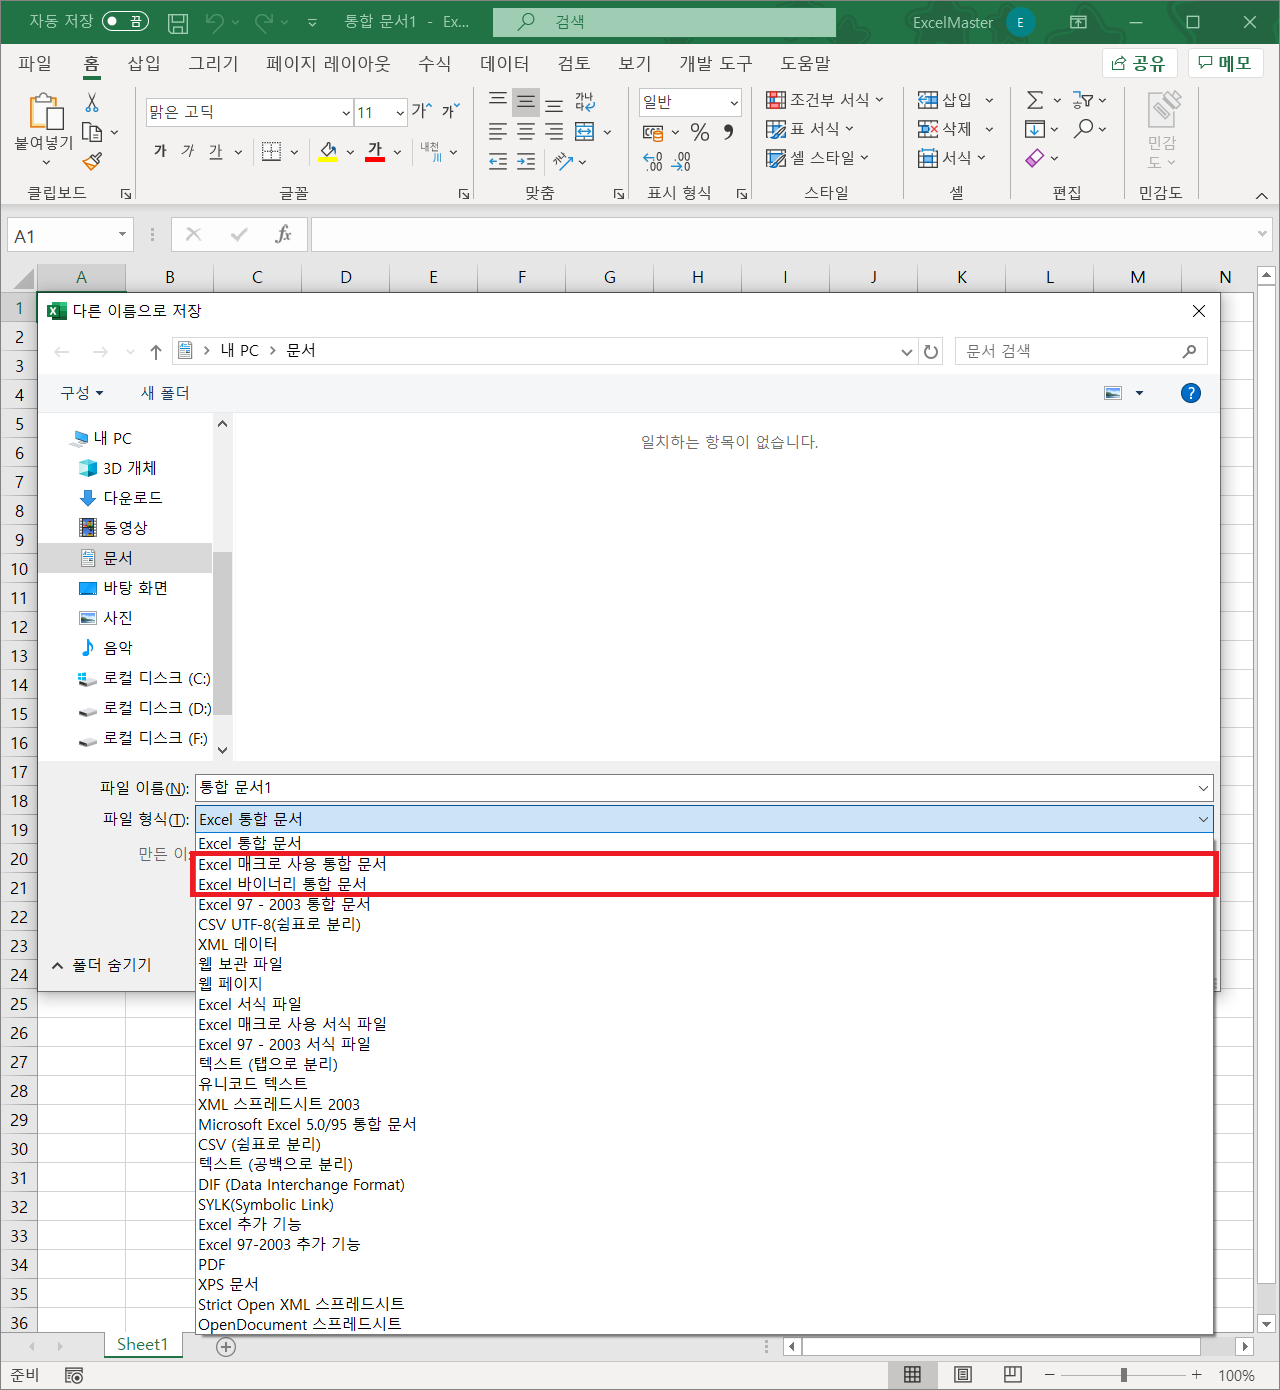Select Excel 매크로 사용 통합 문서 format
The width and height of the screenshot is (1280, 1390).
[704, 864]
